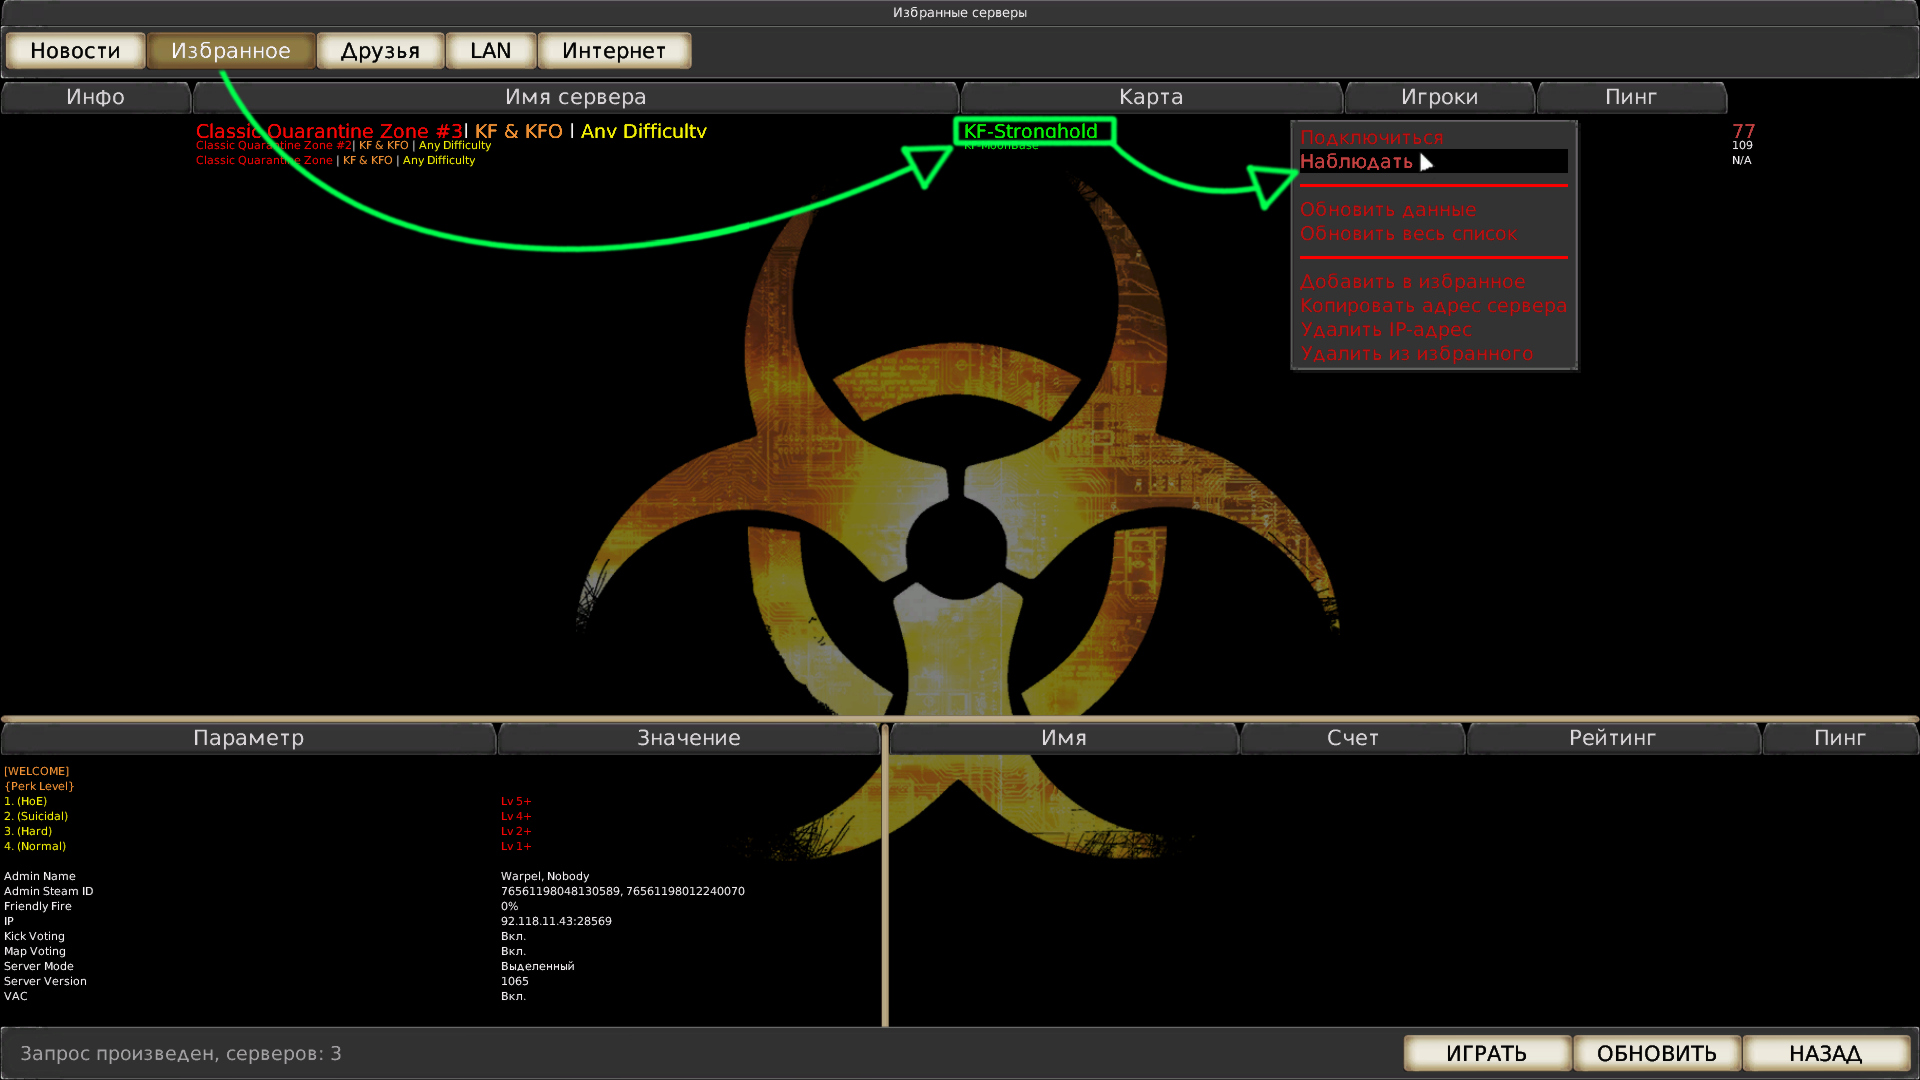This screenshot has height=1080, width=1920.
Task: Click the Счет column header
Action: 1353,738
